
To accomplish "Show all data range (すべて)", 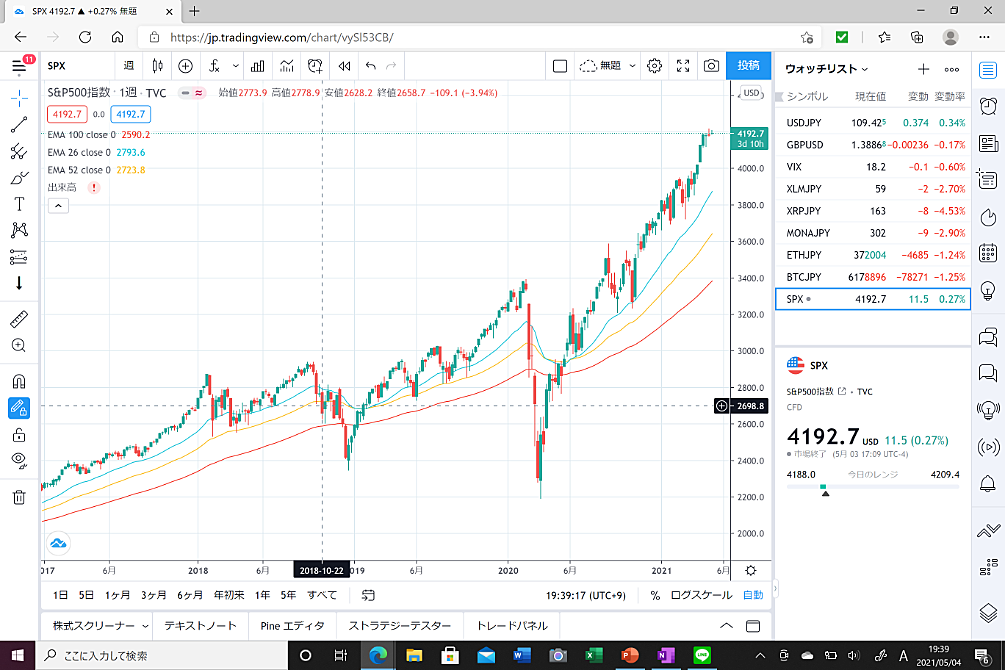I will [322, 596].
